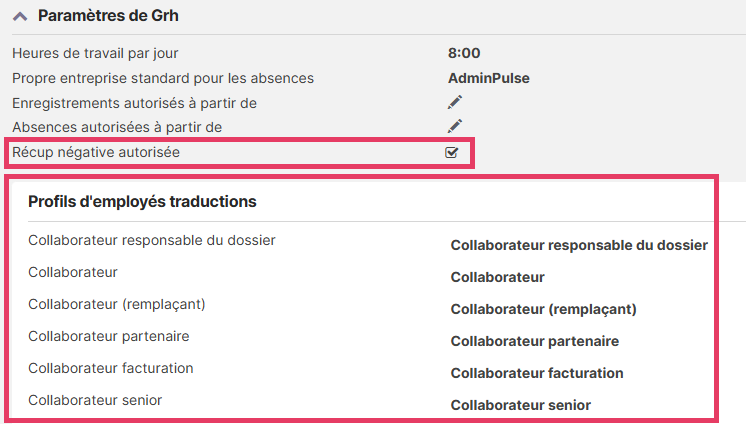Collapse the Paramètres de Grh section chevron

(x=20, y=17)
